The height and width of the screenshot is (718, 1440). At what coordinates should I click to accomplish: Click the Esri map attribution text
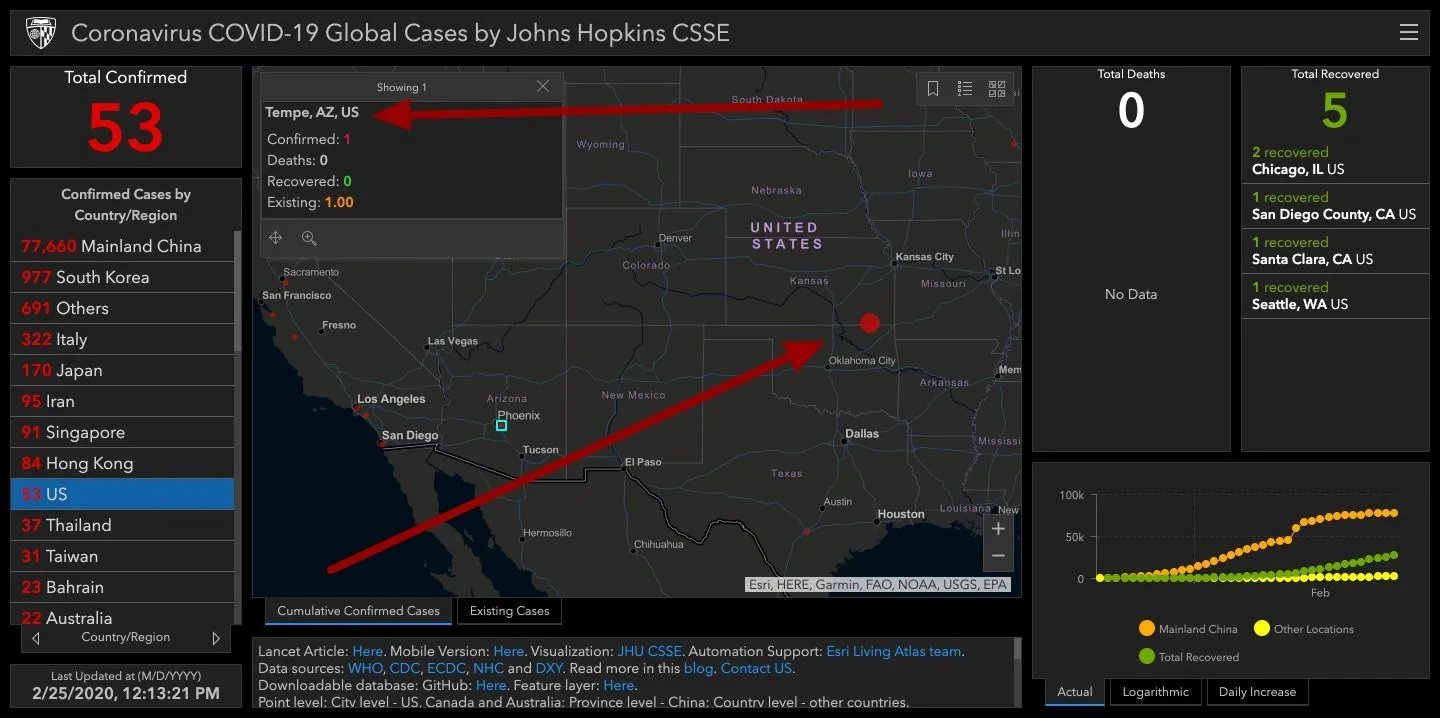click(878, 584)
